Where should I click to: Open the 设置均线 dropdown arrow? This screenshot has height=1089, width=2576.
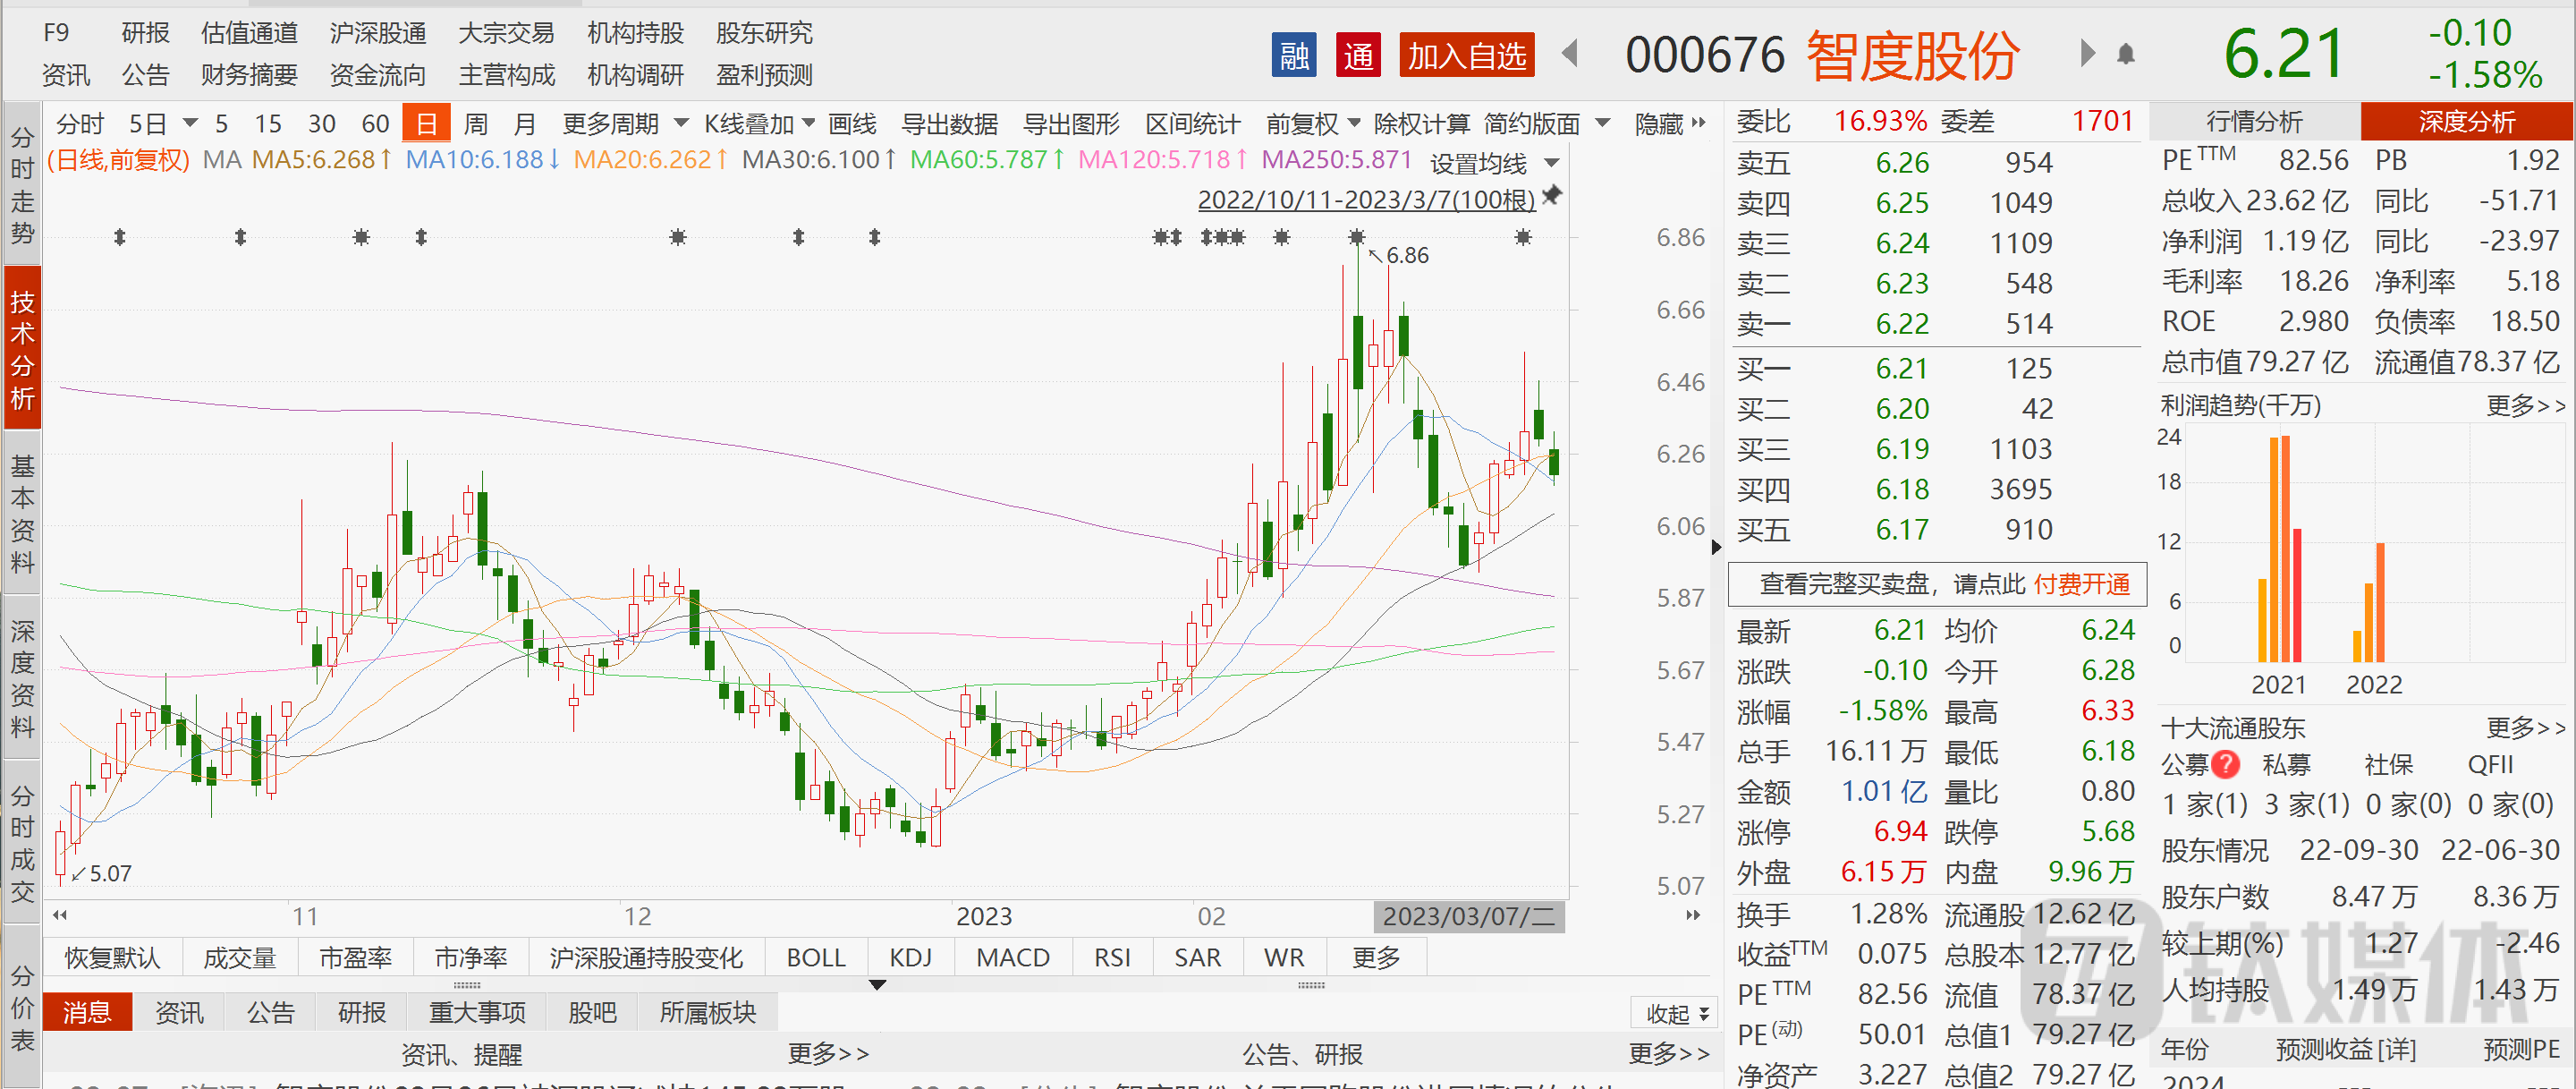[1552, 163]
